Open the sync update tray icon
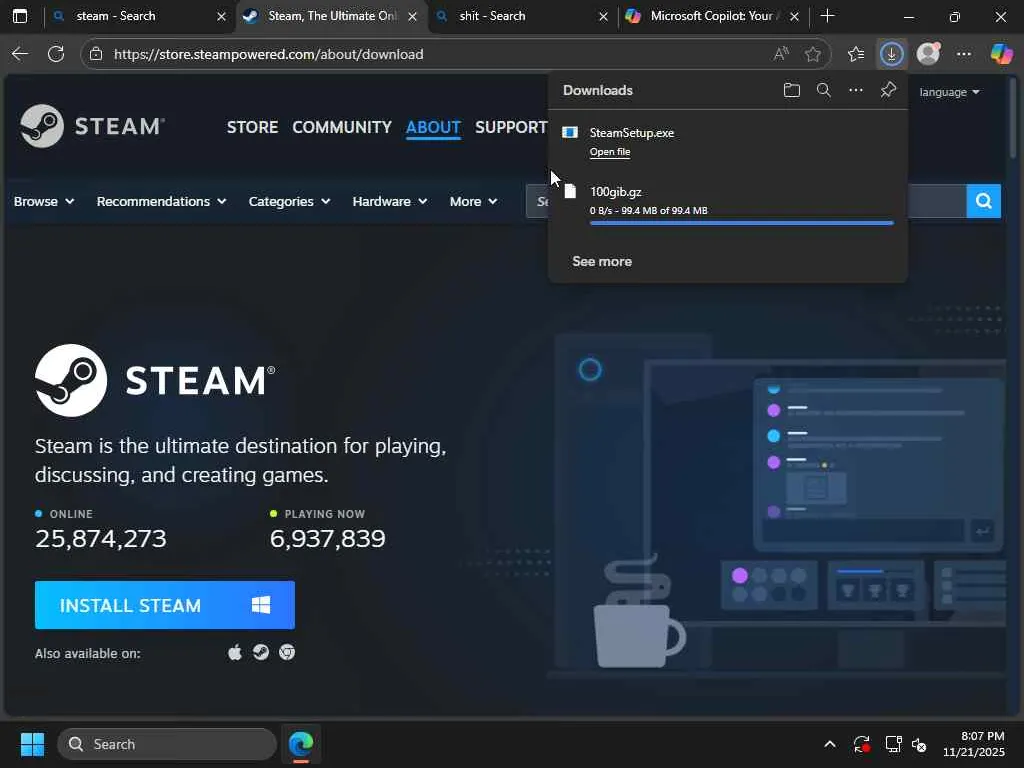1024x768 pixels. click(861, 744)
